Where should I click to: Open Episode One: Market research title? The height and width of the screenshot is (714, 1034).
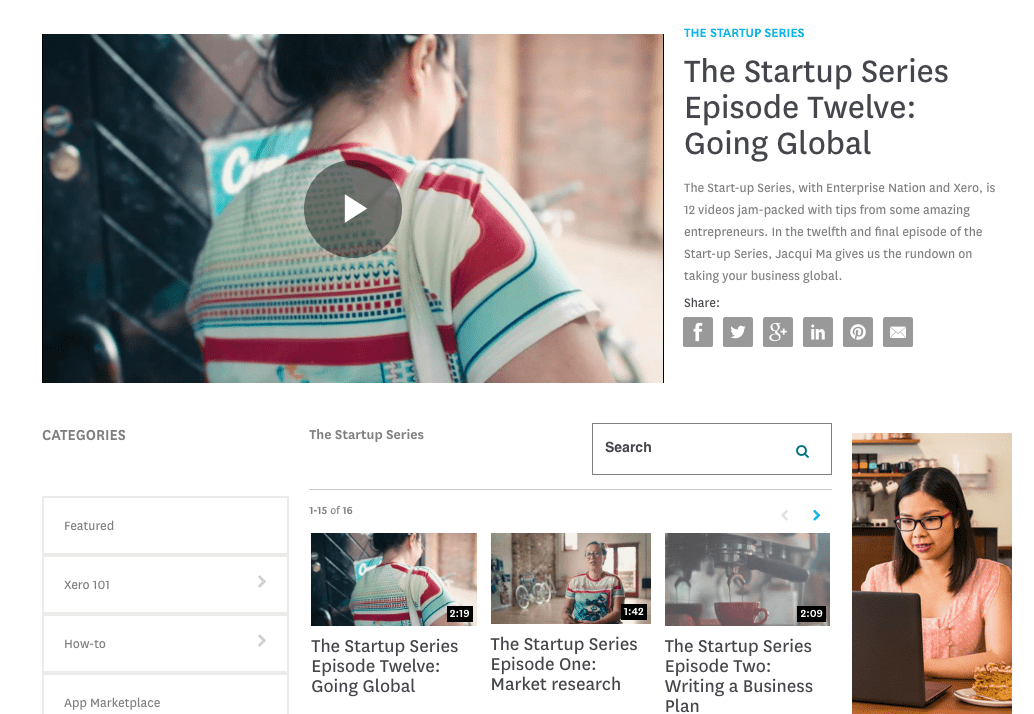click(x=564, y=664)
